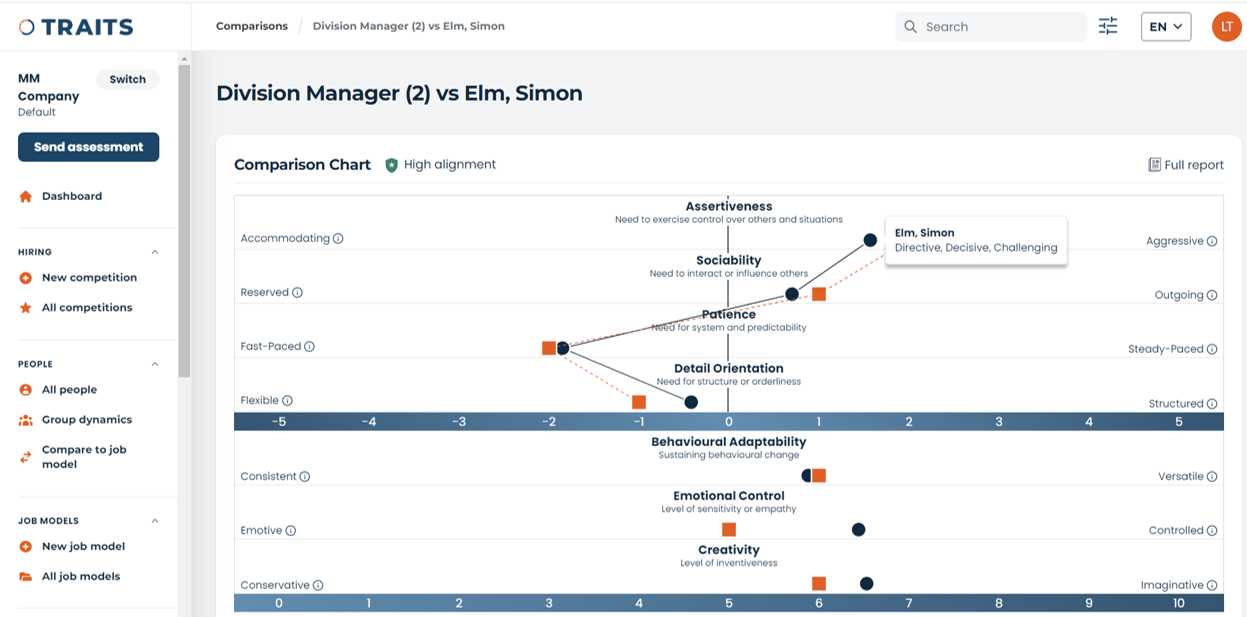Open the filter settings sliders icon
The height and width of the screenshot is (617, 1247).
click(1107, 26)
